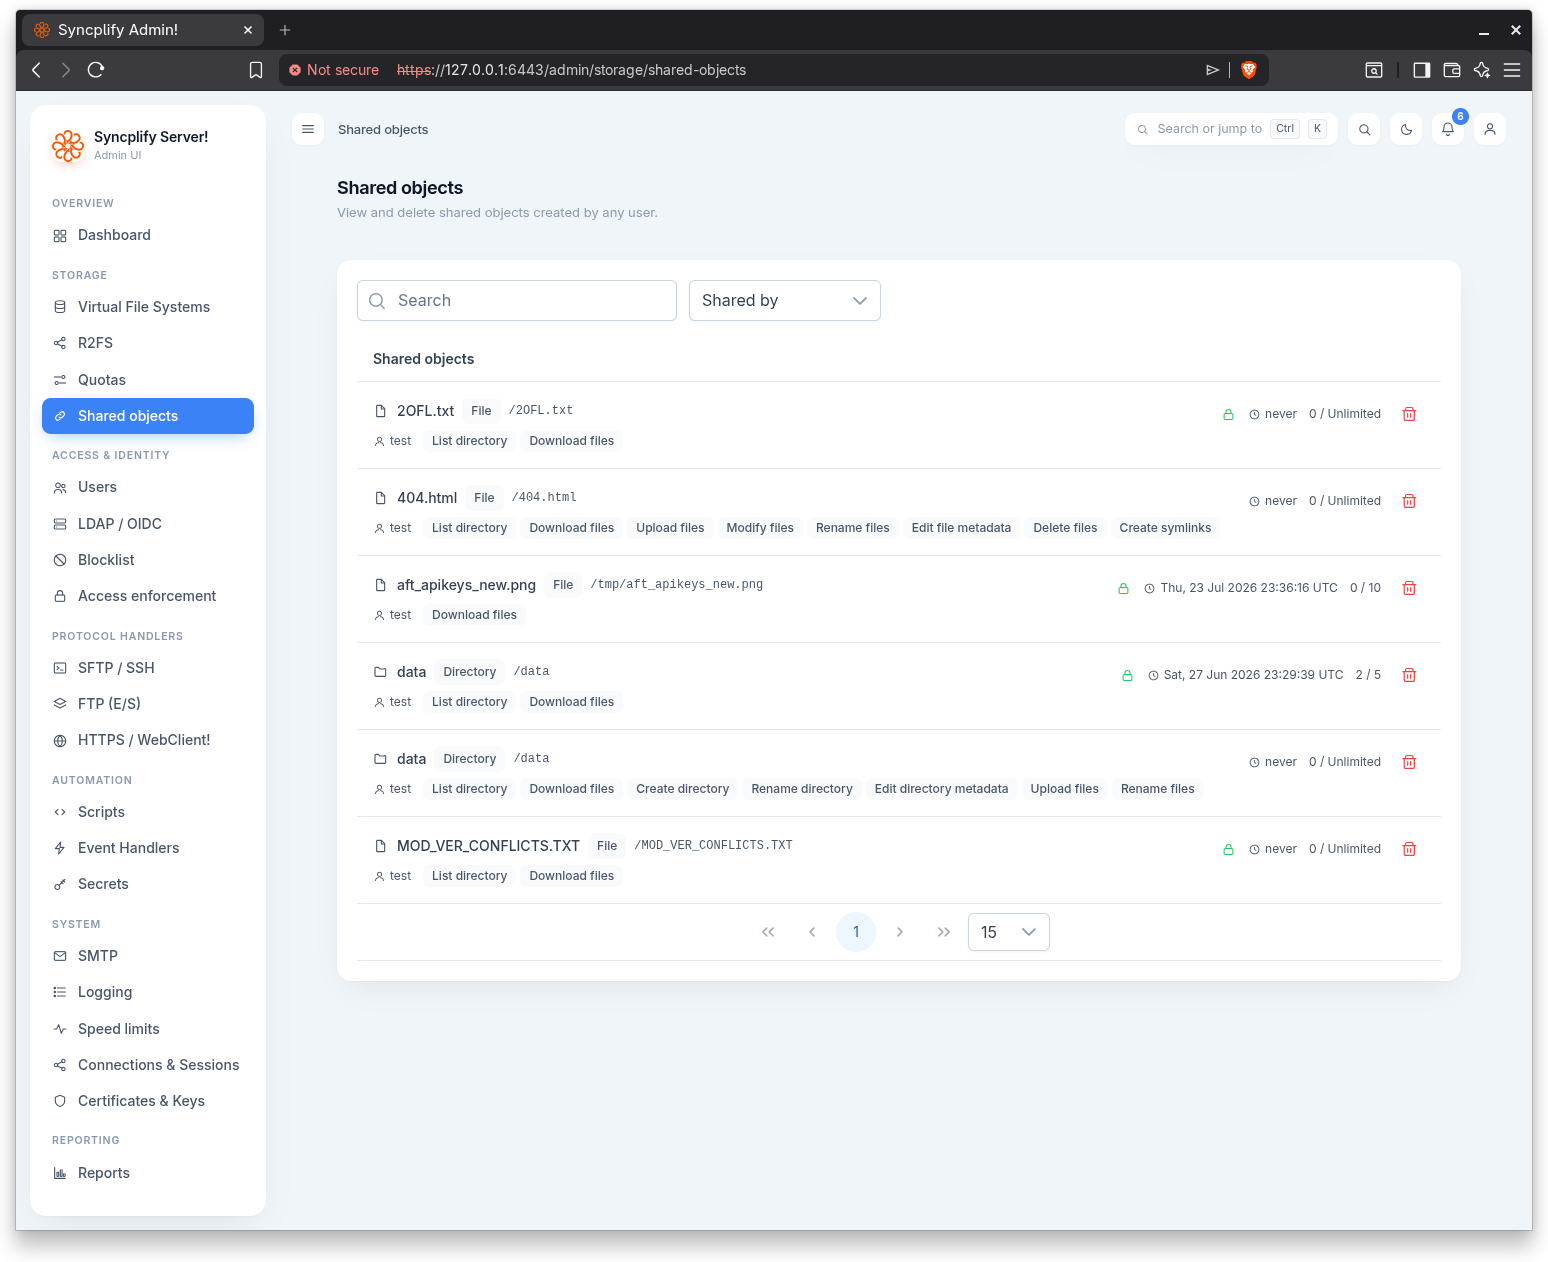Open Virtual File Systems
Screen dimensions: 1548x1262
pos(148,307)
